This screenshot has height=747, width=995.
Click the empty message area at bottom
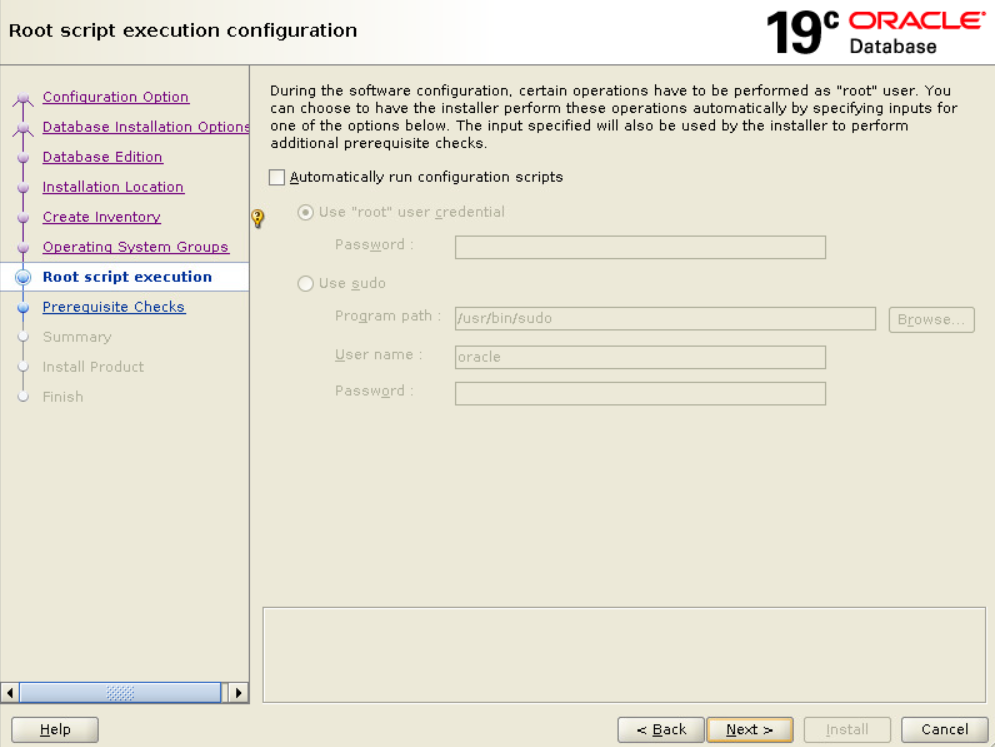(x=624, y=655)
